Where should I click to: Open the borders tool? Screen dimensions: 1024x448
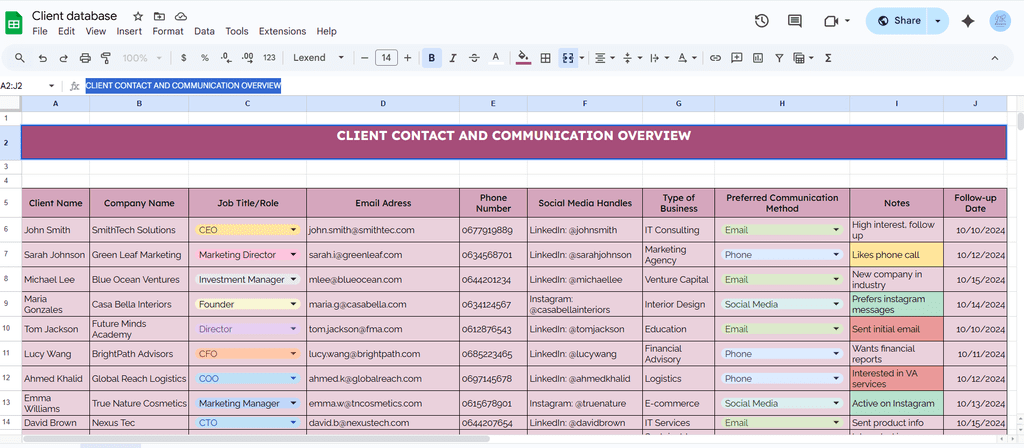546,58
